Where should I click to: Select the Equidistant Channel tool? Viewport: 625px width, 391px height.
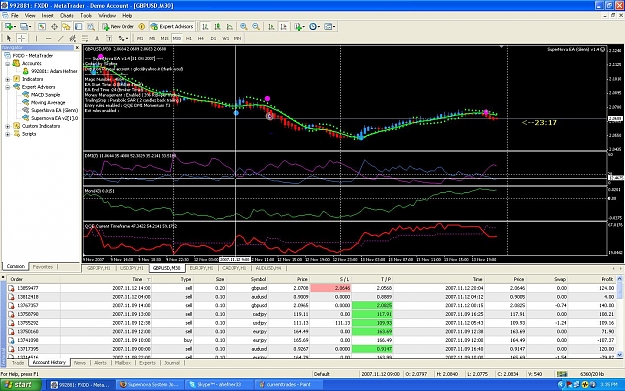click(x=73, y=38)
